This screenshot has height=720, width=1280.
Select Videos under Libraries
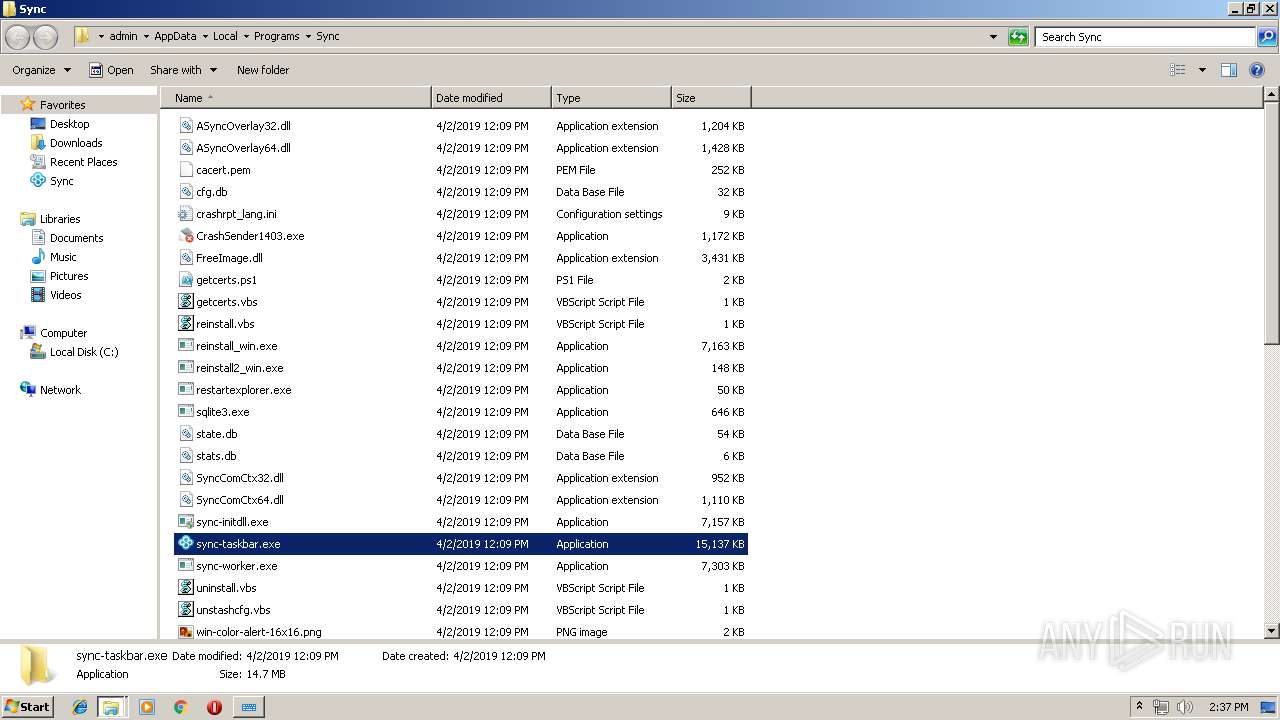[x=66, y=295]
